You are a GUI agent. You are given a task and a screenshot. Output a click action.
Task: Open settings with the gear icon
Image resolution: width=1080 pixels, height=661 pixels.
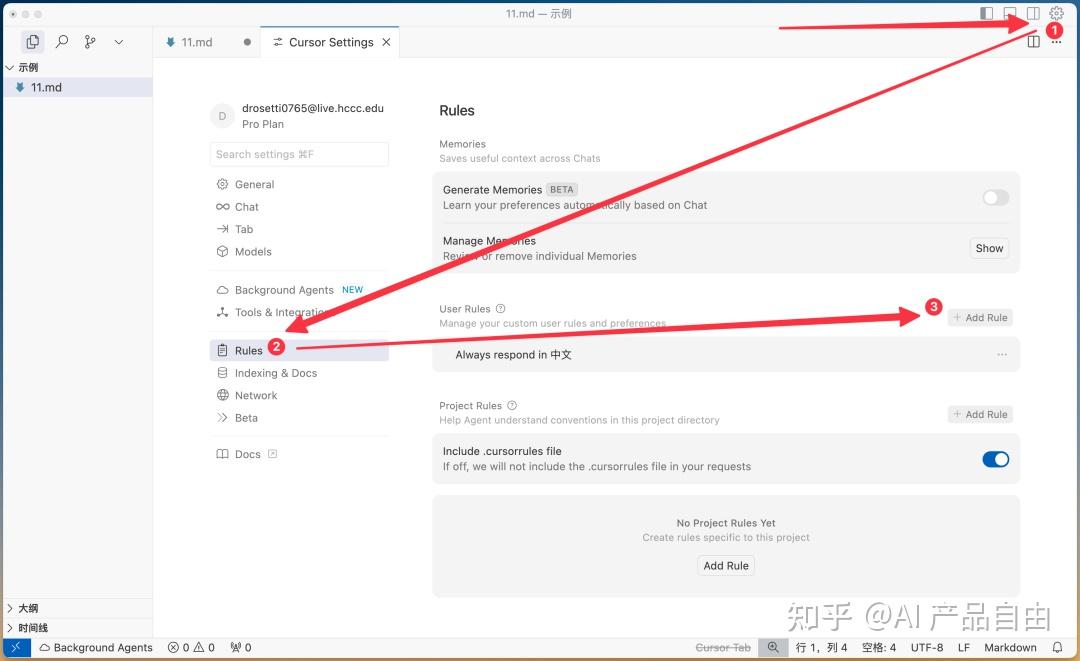(x=1057, y=13)
